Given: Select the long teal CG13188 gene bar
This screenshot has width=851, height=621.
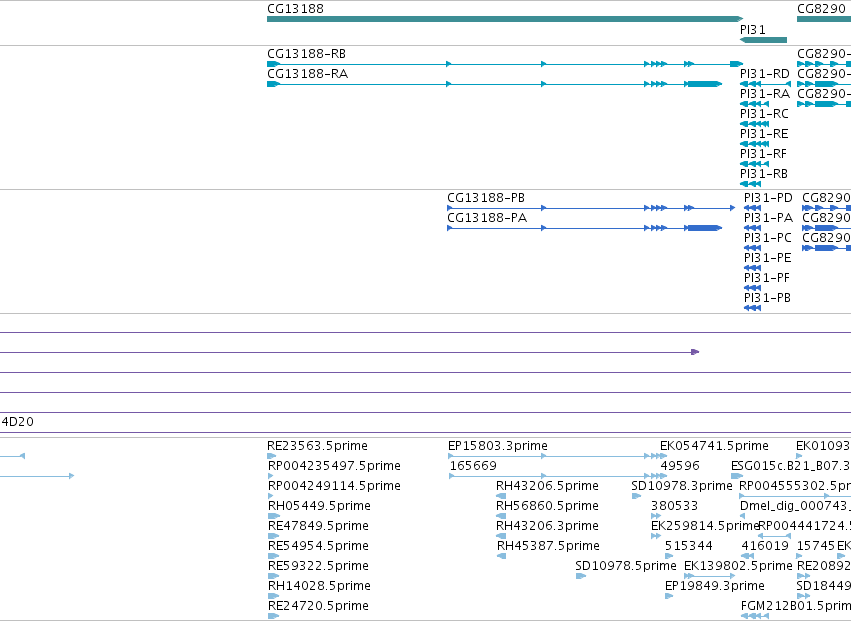Looking at the screenshot, I should click(505, 19).
